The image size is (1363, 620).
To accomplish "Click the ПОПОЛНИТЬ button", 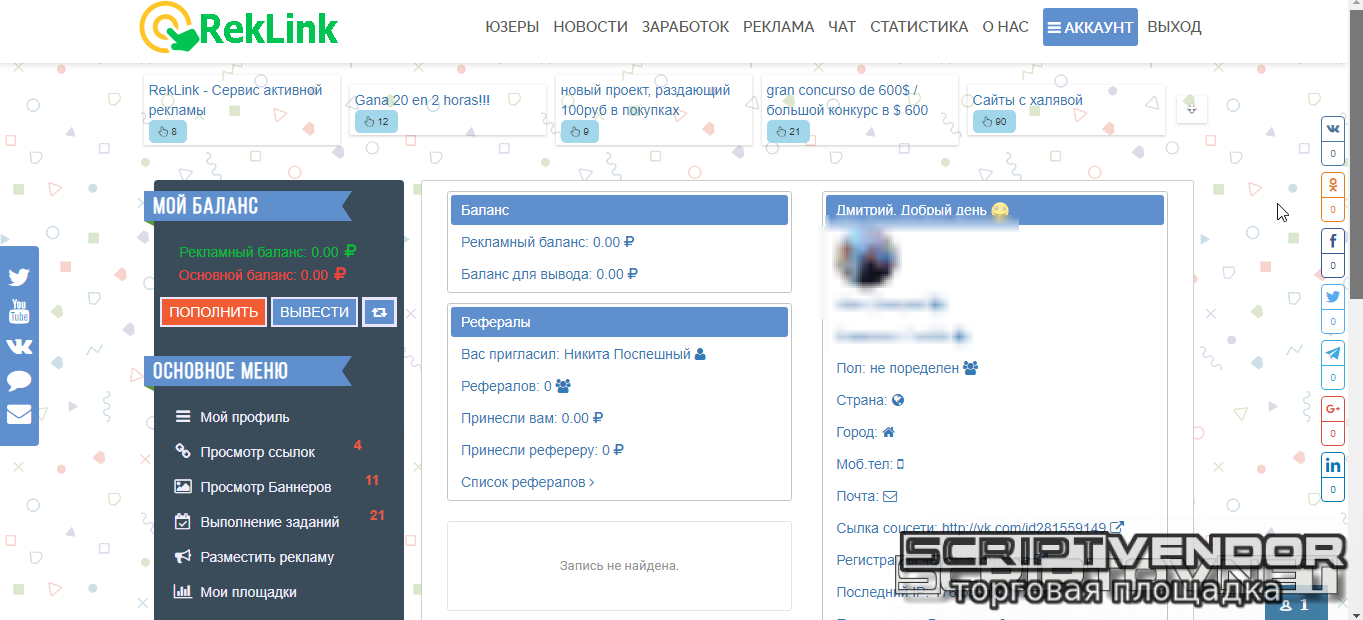I will coord(213,312).
